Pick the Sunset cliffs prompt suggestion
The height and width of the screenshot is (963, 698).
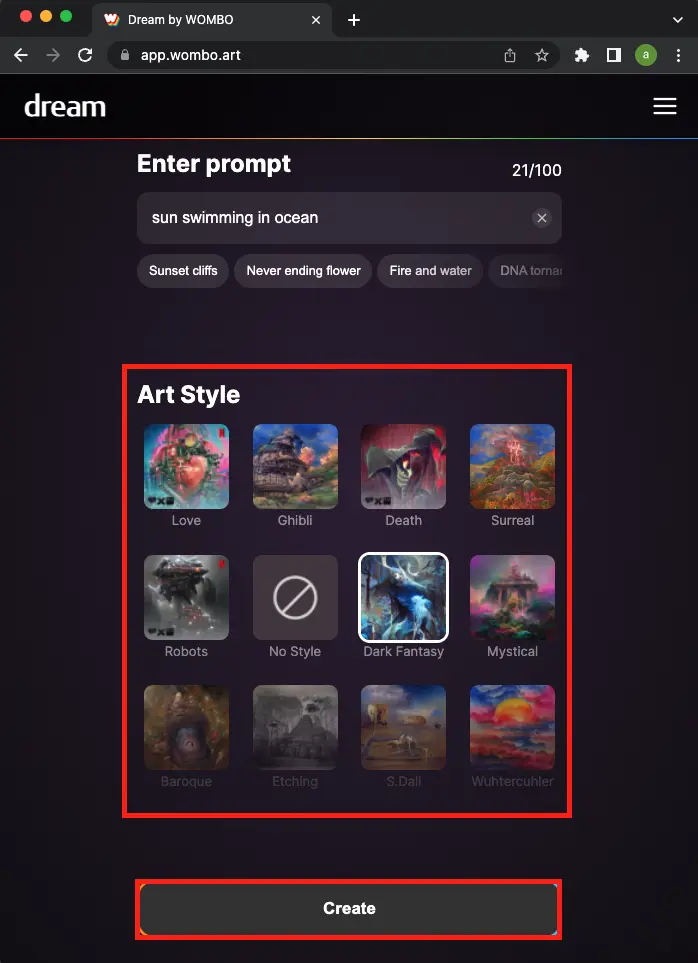tap(183, 271)
